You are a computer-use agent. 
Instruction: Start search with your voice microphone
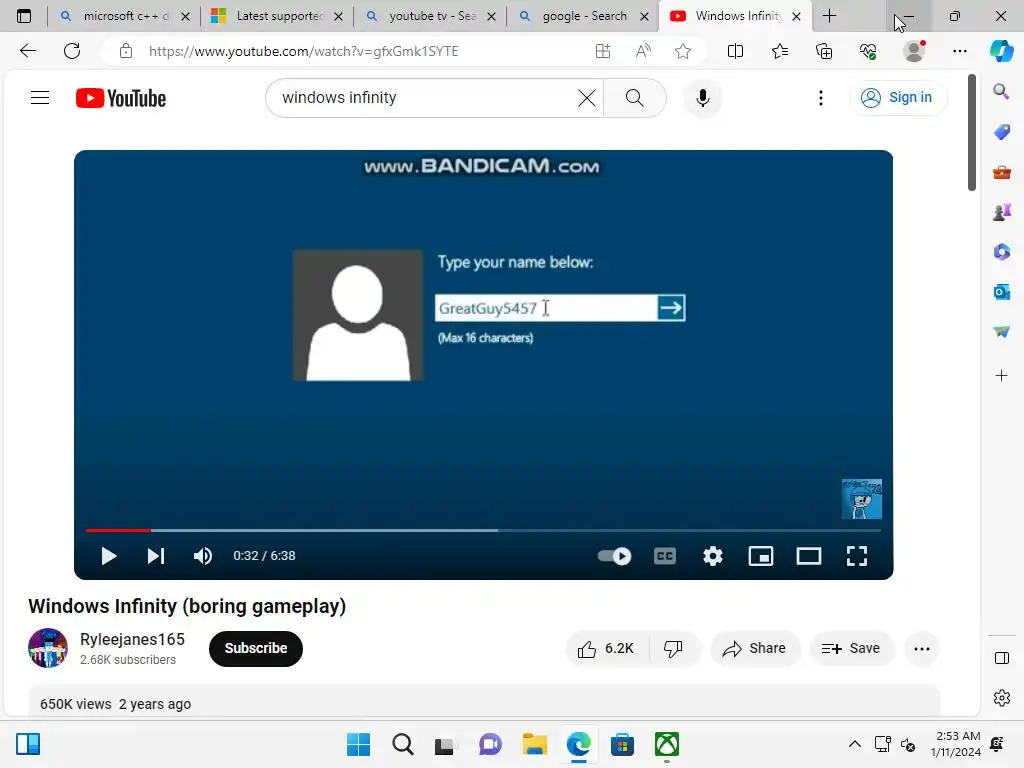pyautogui.click(x=703, y=98)
